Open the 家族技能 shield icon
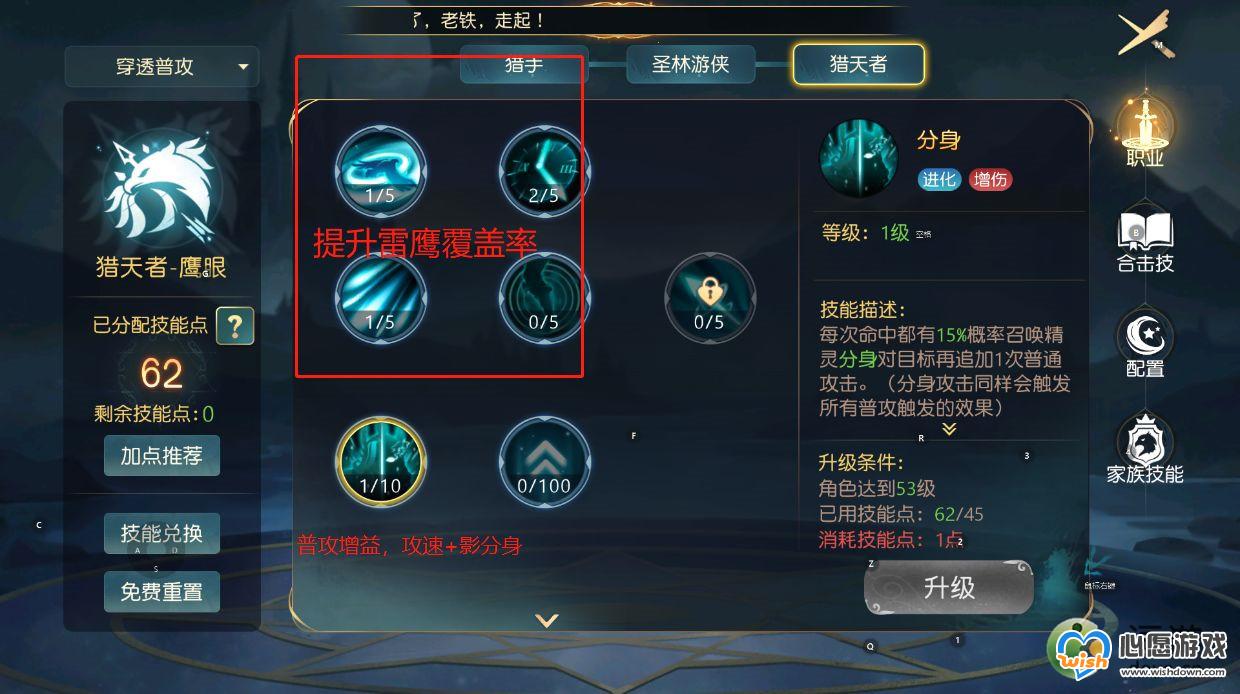This screenshot has width=1240, height=694. point(1145,450)
